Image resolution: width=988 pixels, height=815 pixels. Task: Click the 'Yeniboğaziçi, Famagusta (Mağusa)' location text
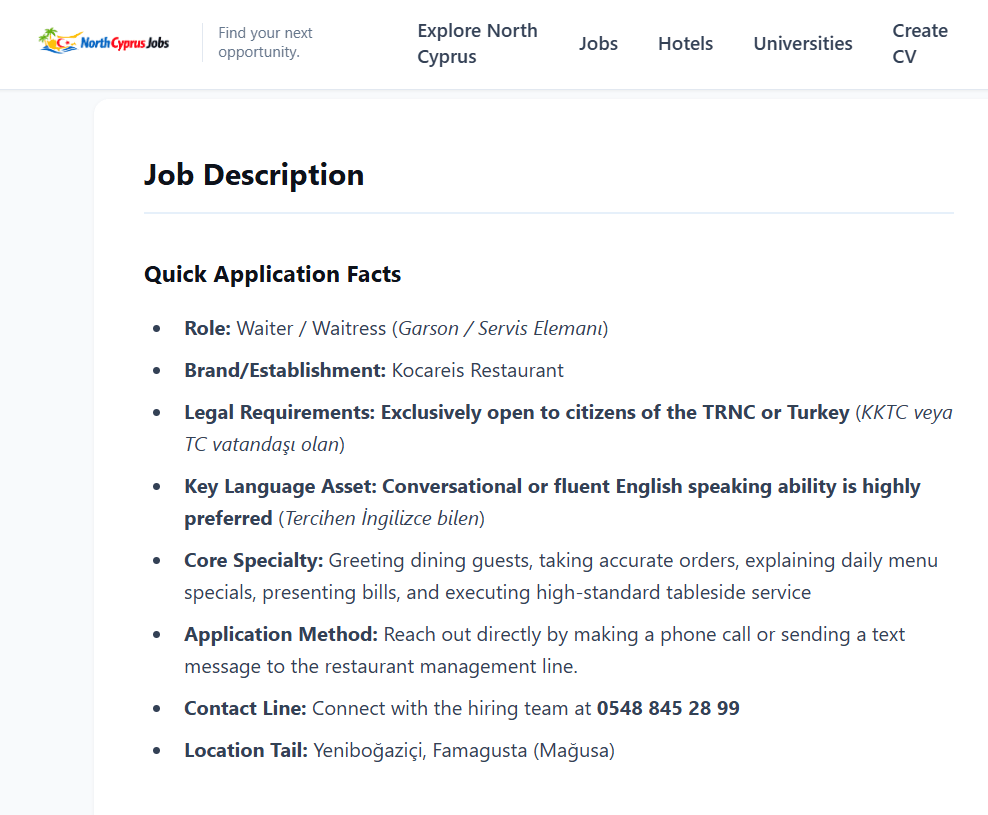pos(464,750)
